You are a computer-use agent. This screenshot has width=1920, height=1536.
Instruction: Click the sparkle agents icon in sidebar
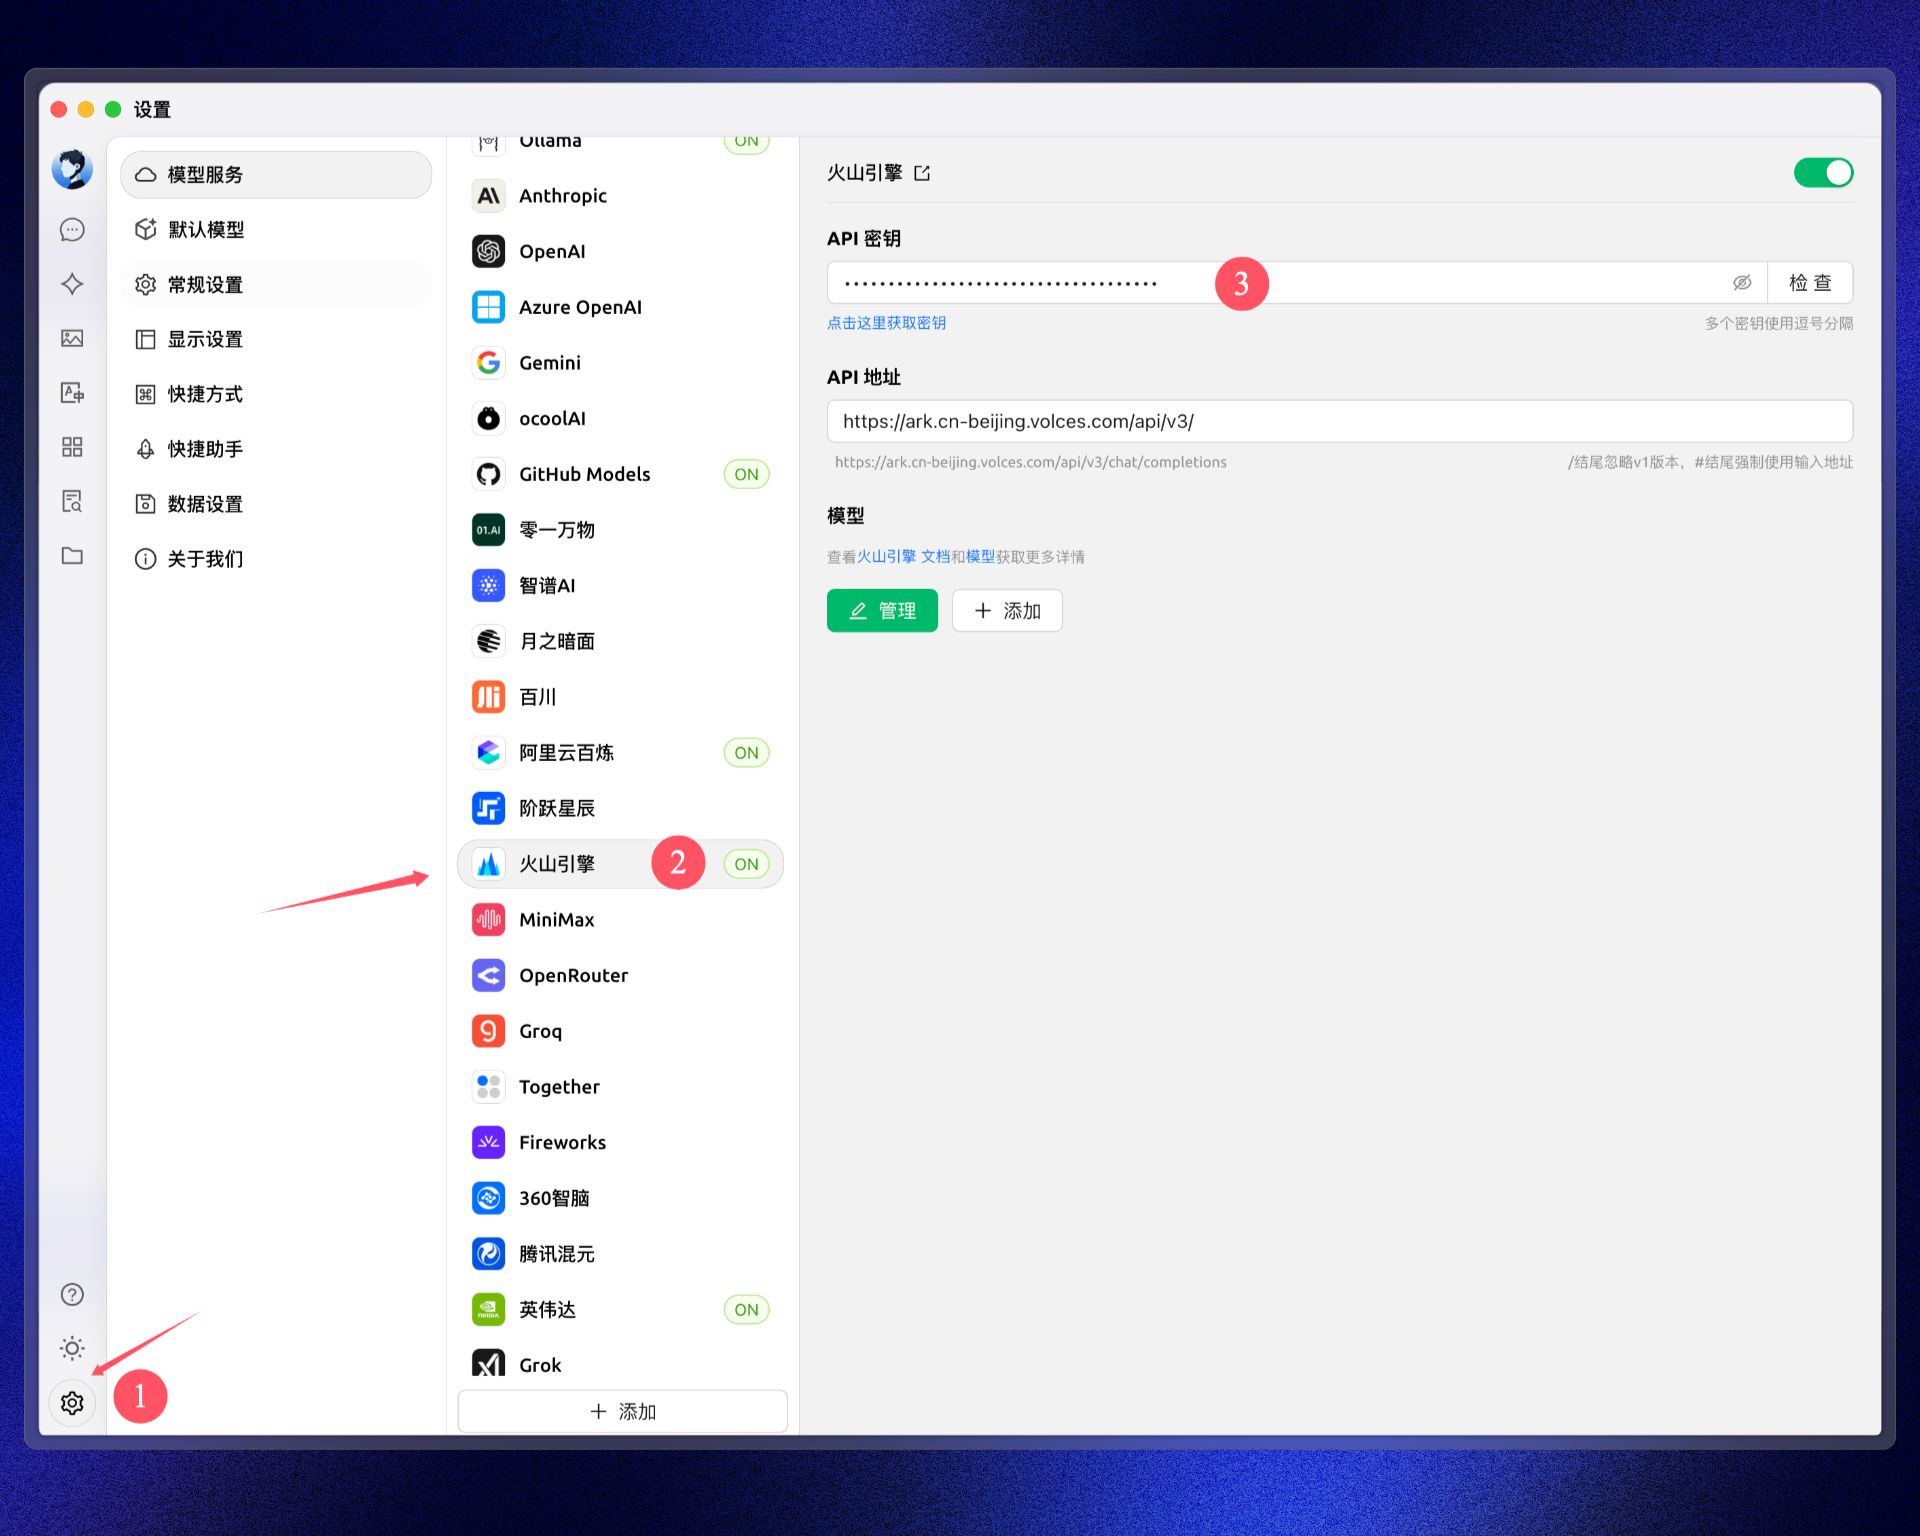[x=72, y=284]
